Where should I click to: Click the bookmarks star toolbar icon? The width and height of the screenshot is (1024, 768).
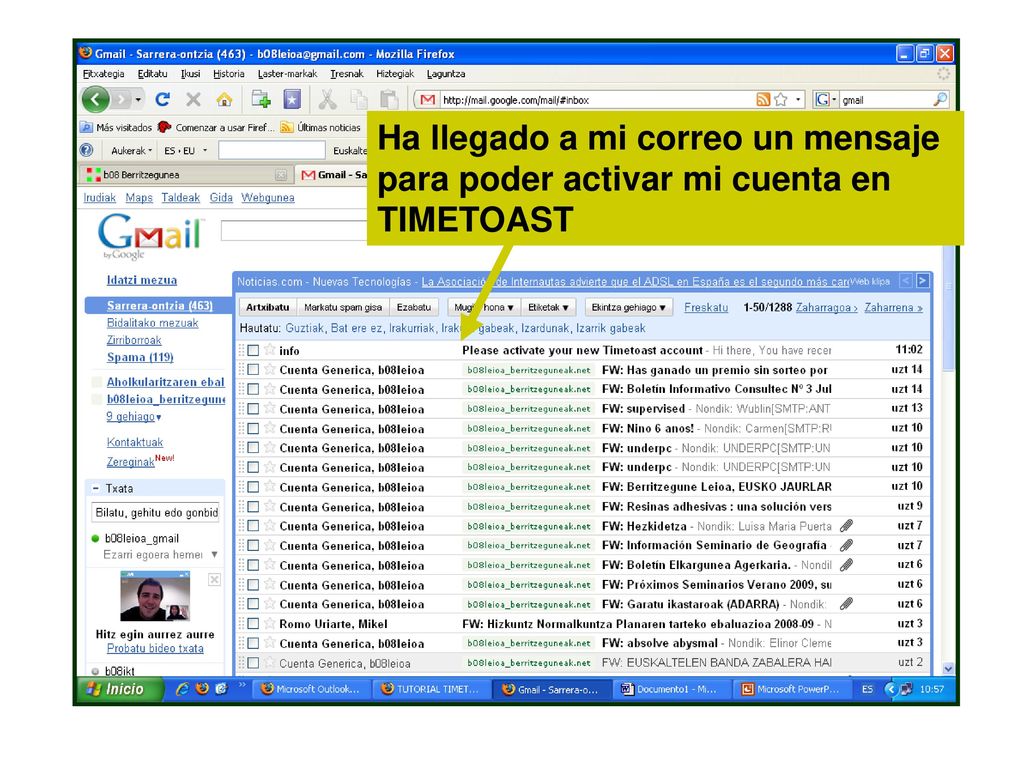click(292, 99)
